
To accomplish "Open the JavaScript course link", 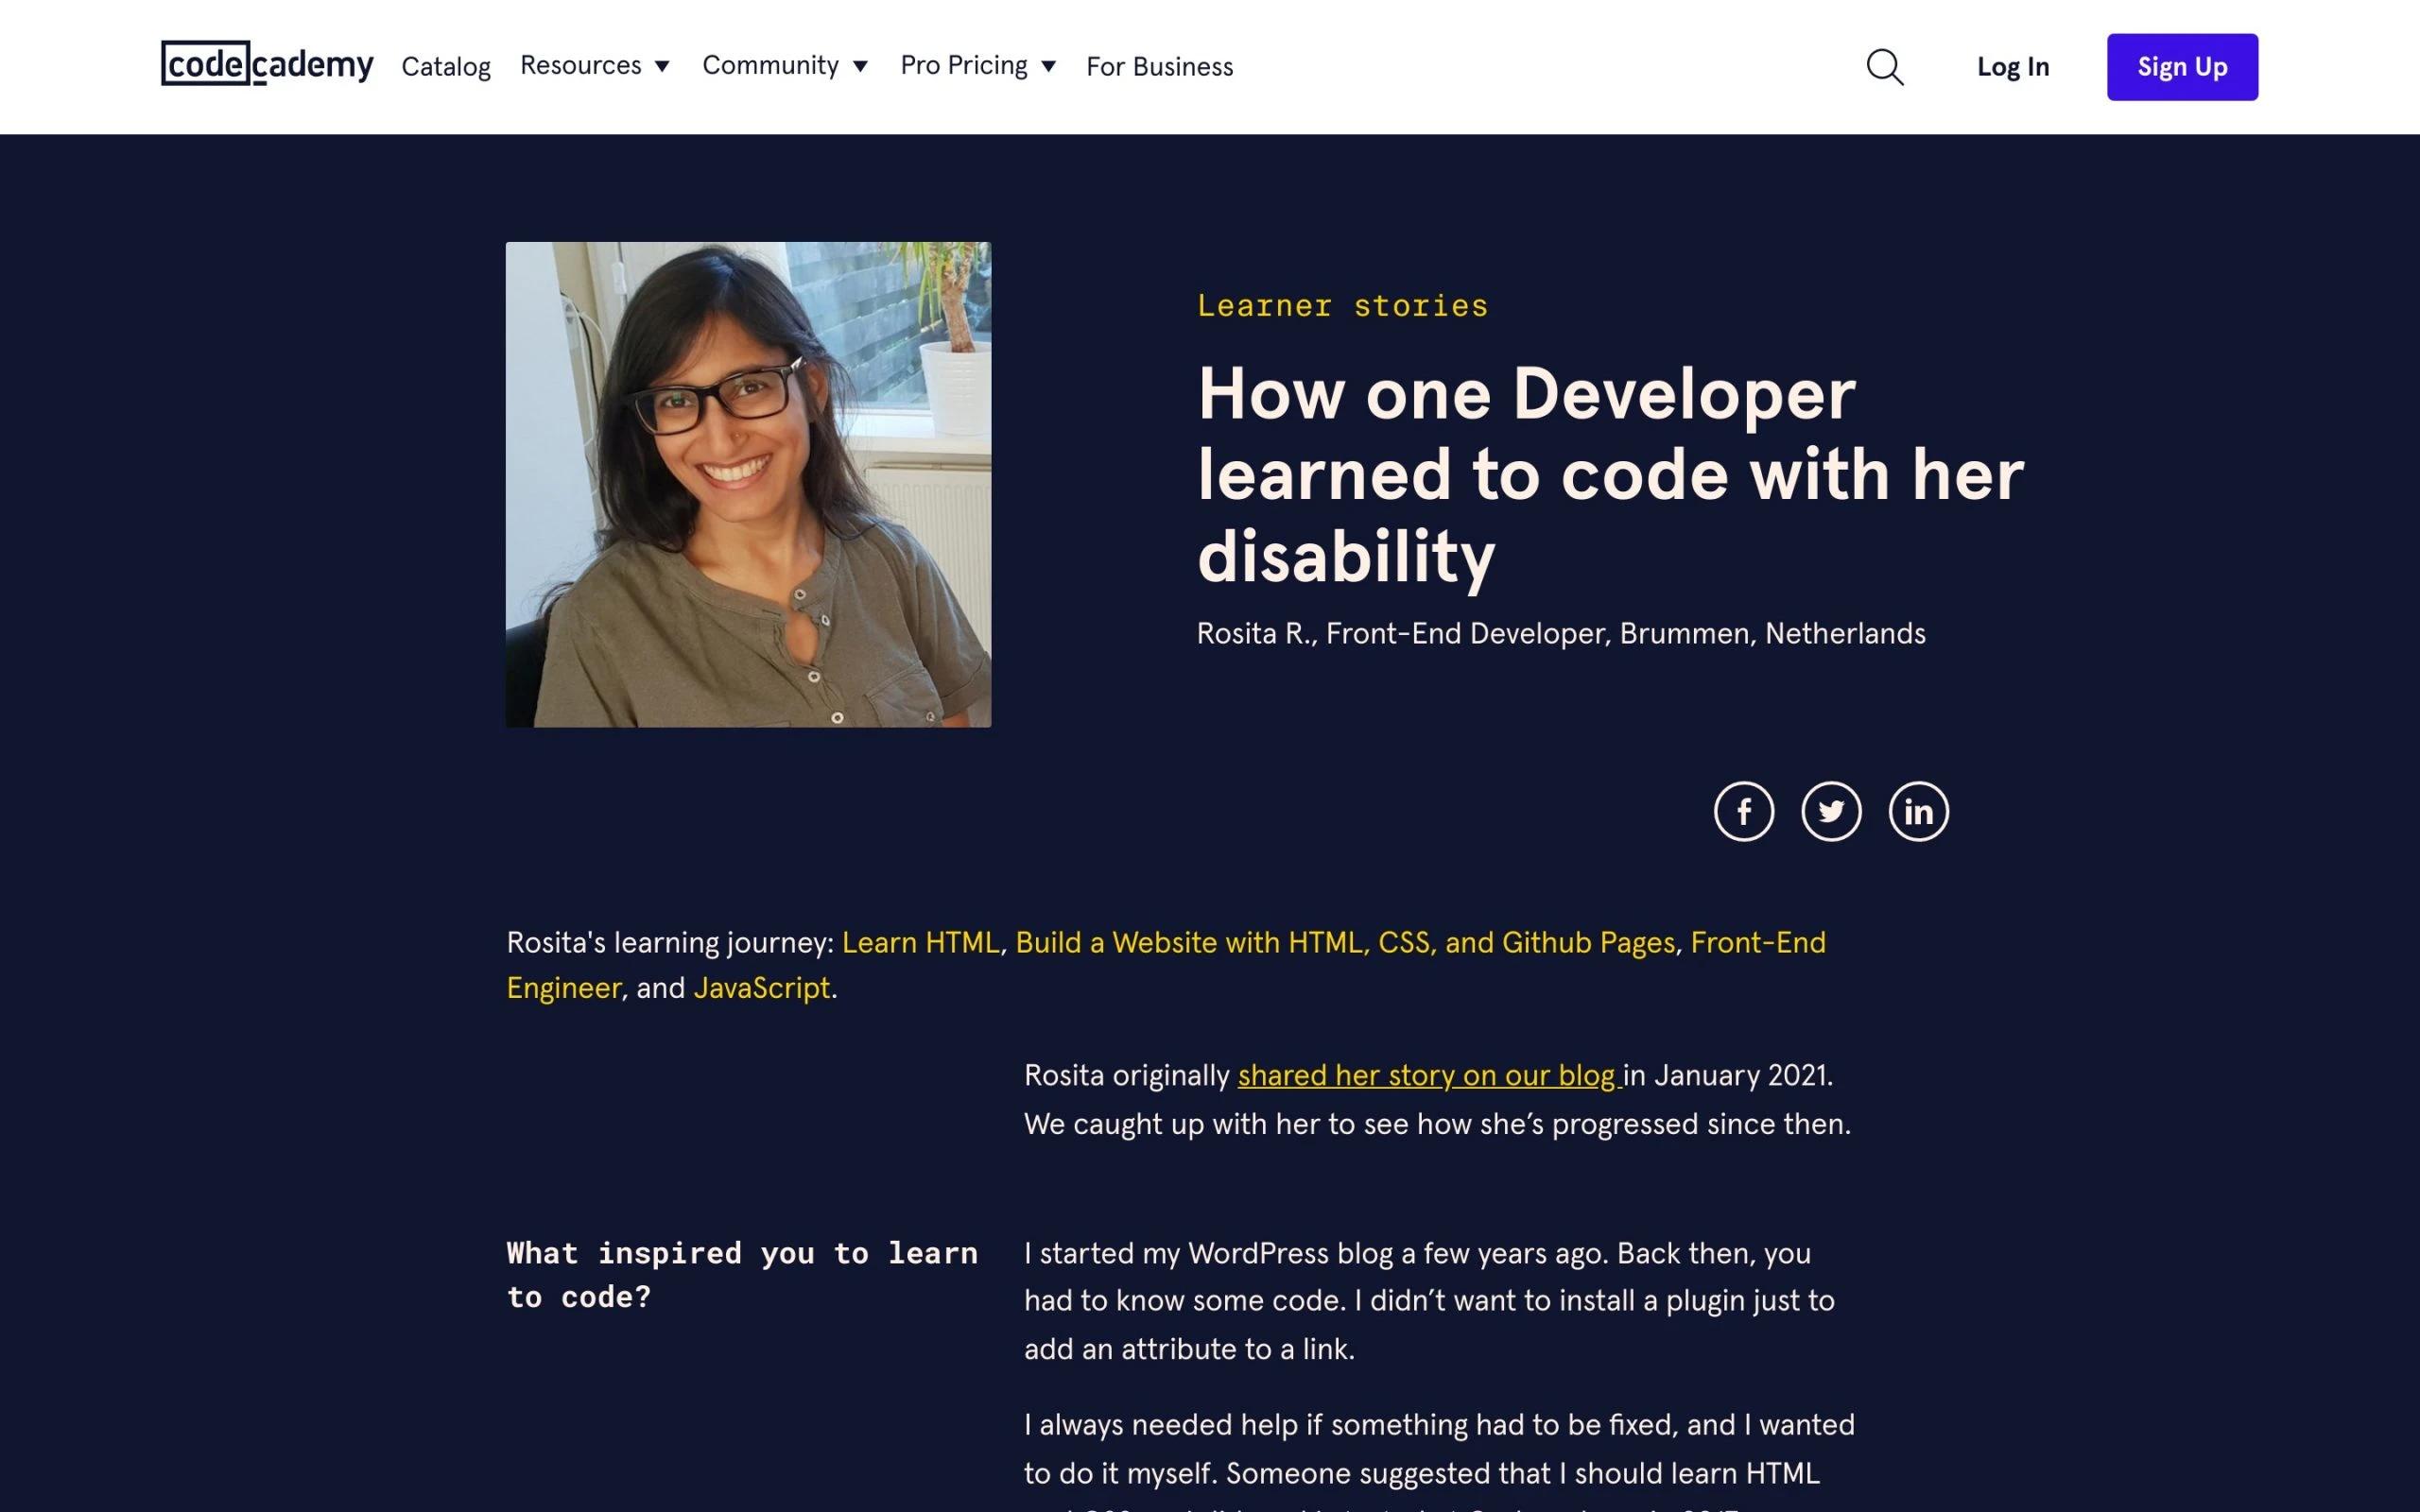I will click(761, 988).
